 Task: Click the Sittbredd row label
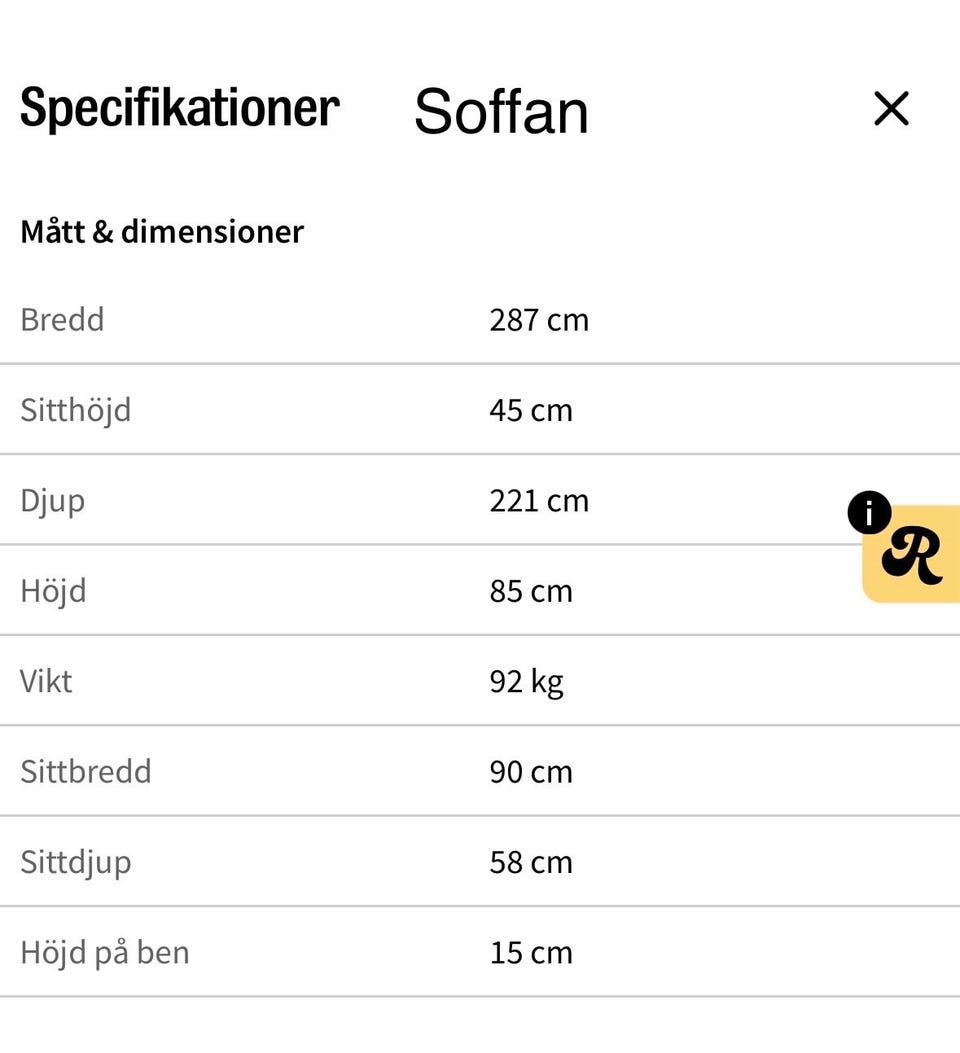(86, 772)
